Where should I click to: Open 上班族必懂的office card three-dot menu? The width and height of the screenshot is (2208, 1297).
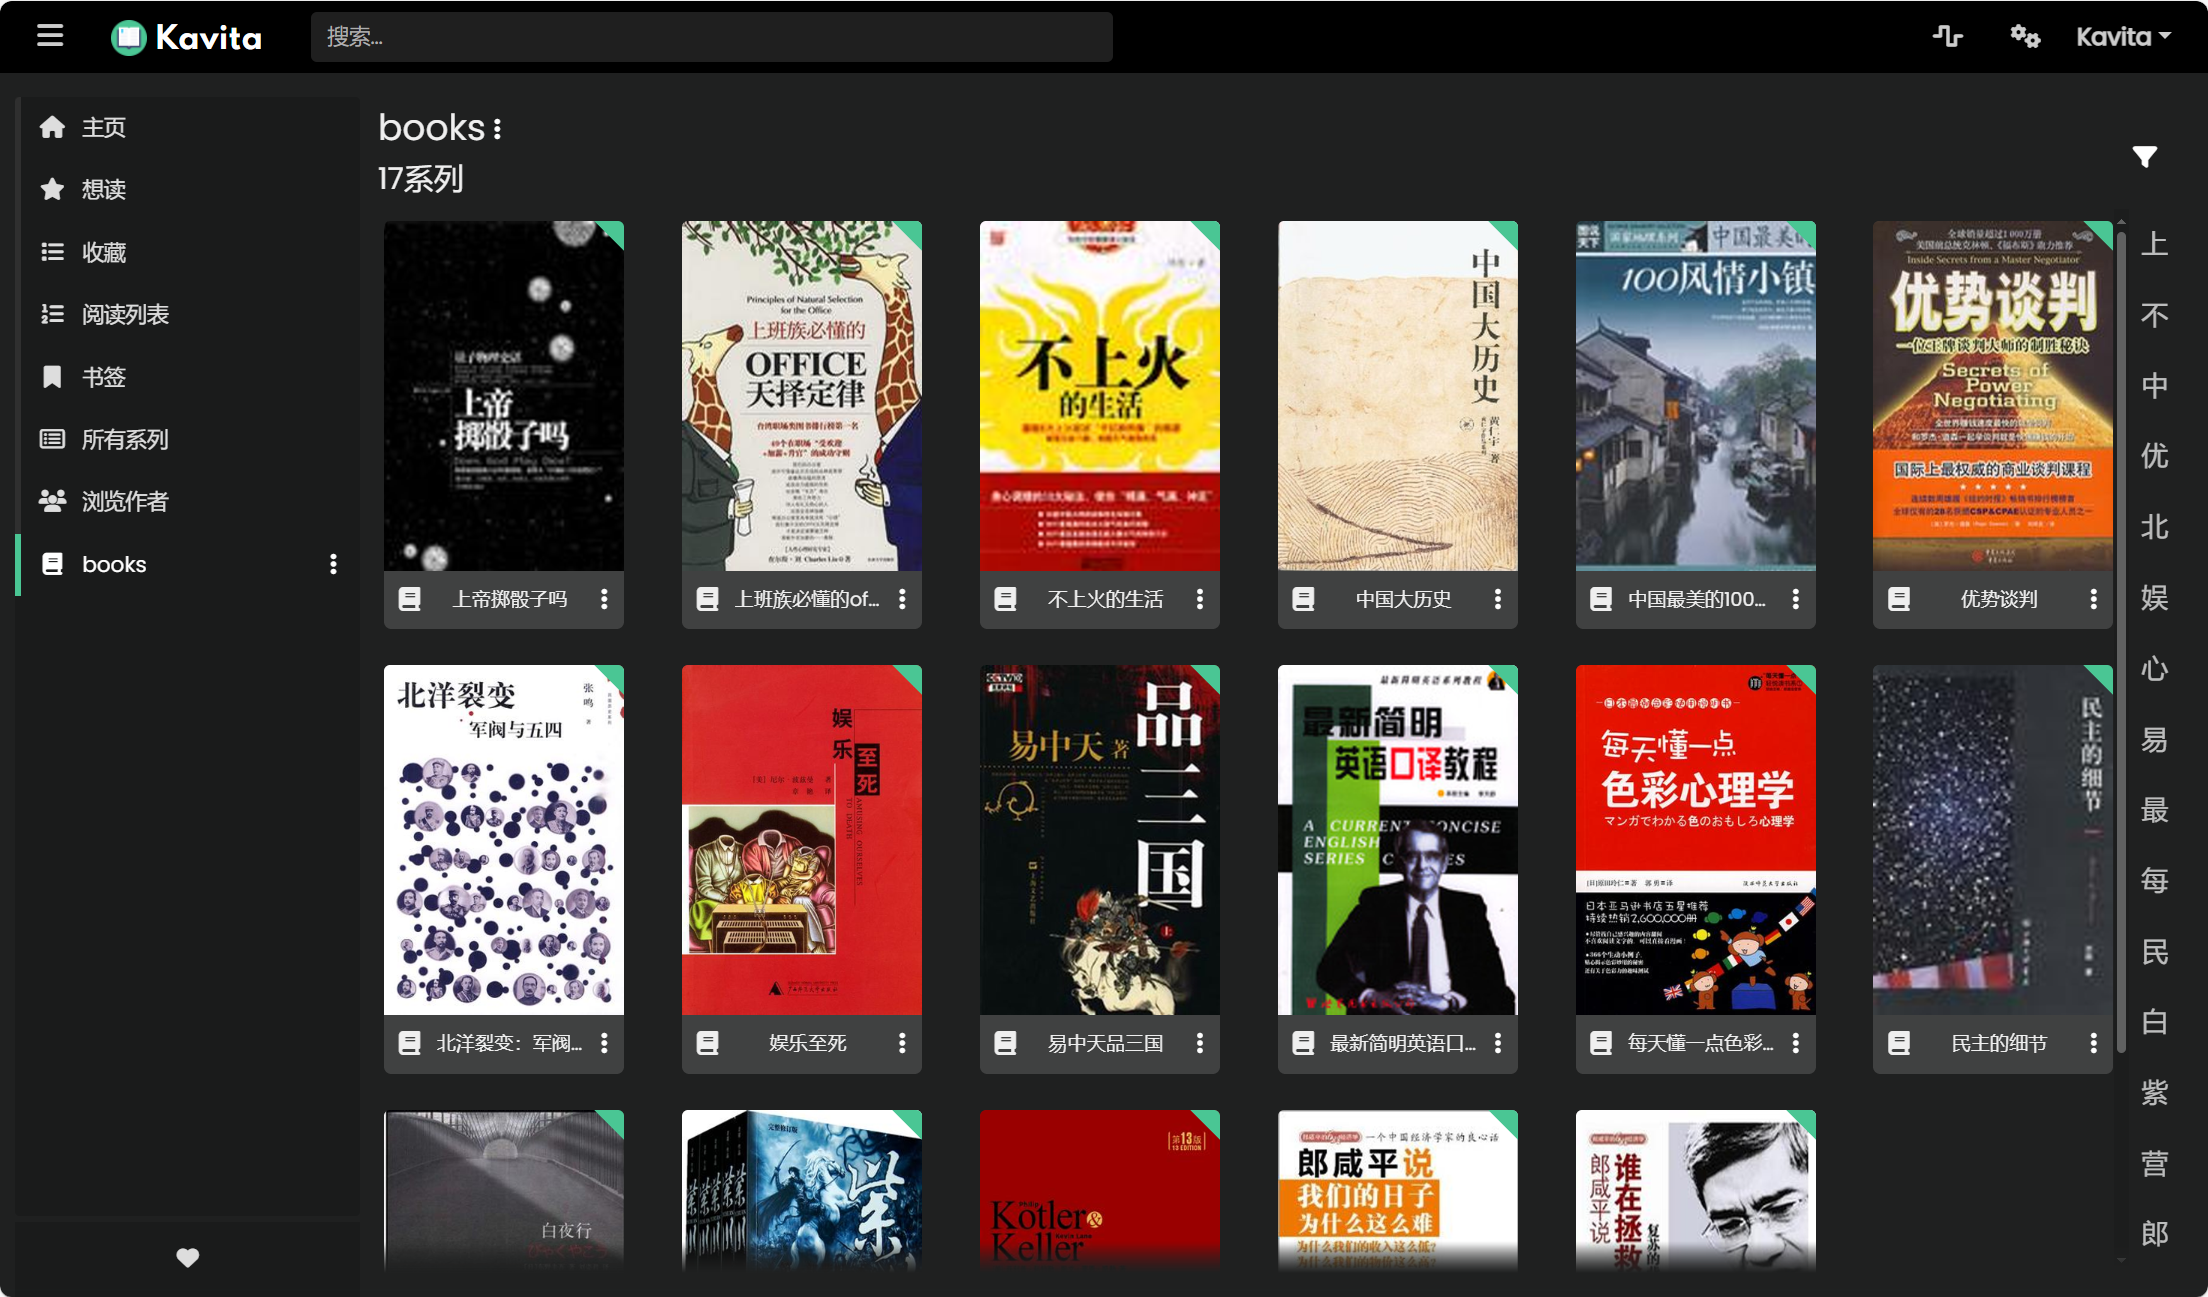point(902,599)
